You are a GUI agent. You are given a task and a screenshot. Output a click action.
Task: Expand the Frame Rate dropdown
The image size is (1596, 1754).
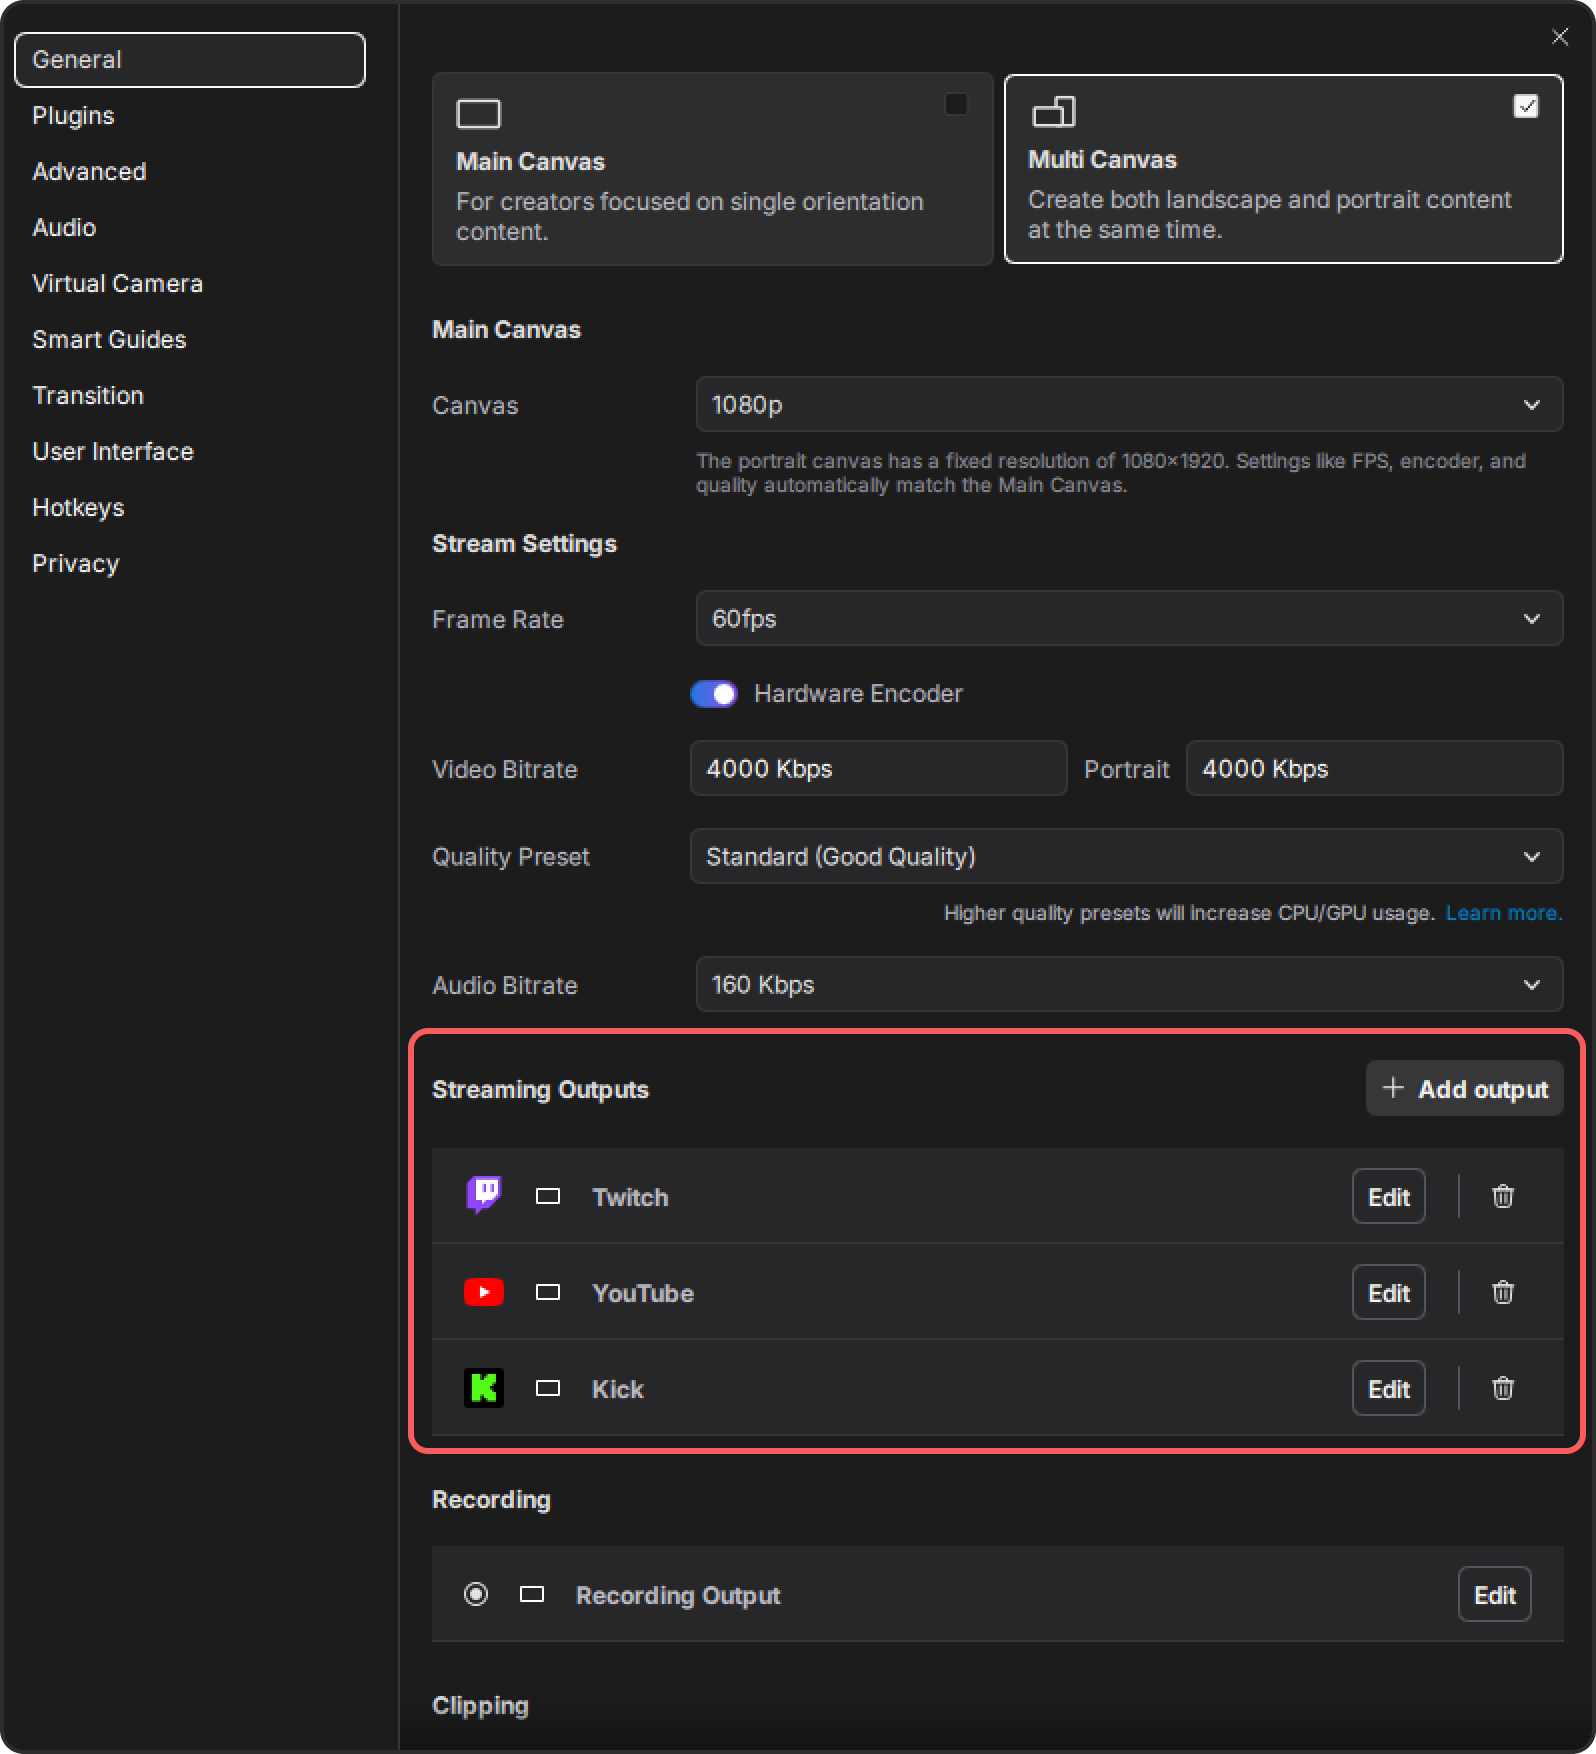[x=1128, y=619]
